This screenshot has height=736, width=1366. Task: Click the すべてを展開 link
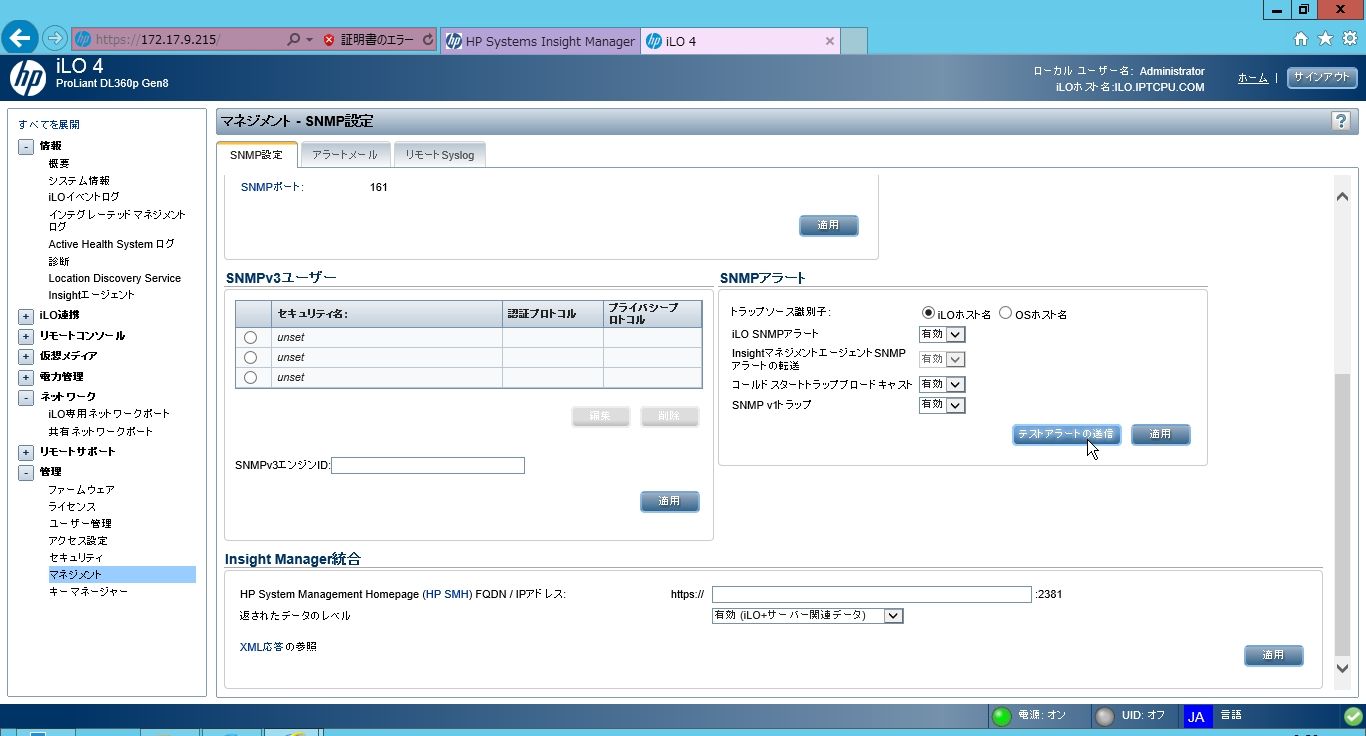pos(49,125)
